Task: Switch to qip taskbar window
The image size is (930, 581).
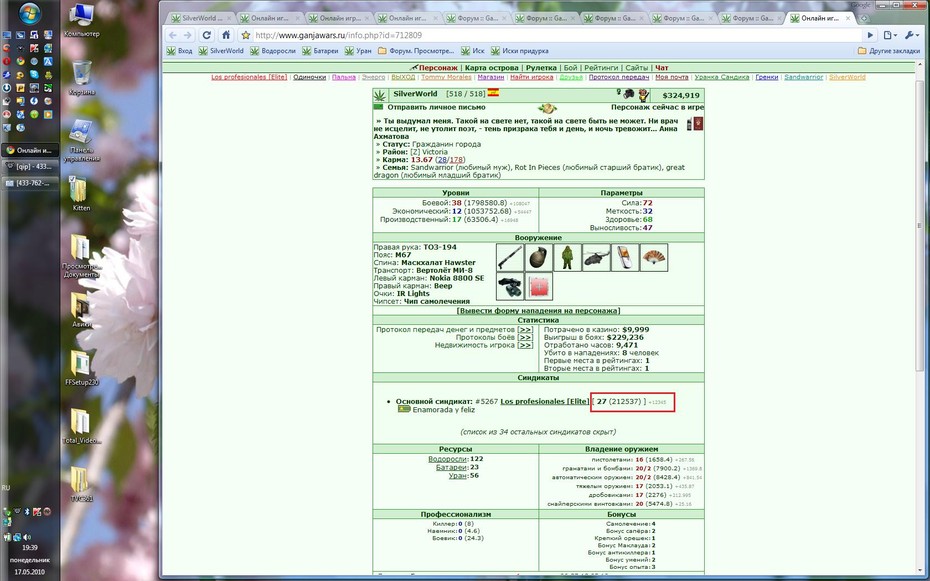Action: (x=31, y=167)
